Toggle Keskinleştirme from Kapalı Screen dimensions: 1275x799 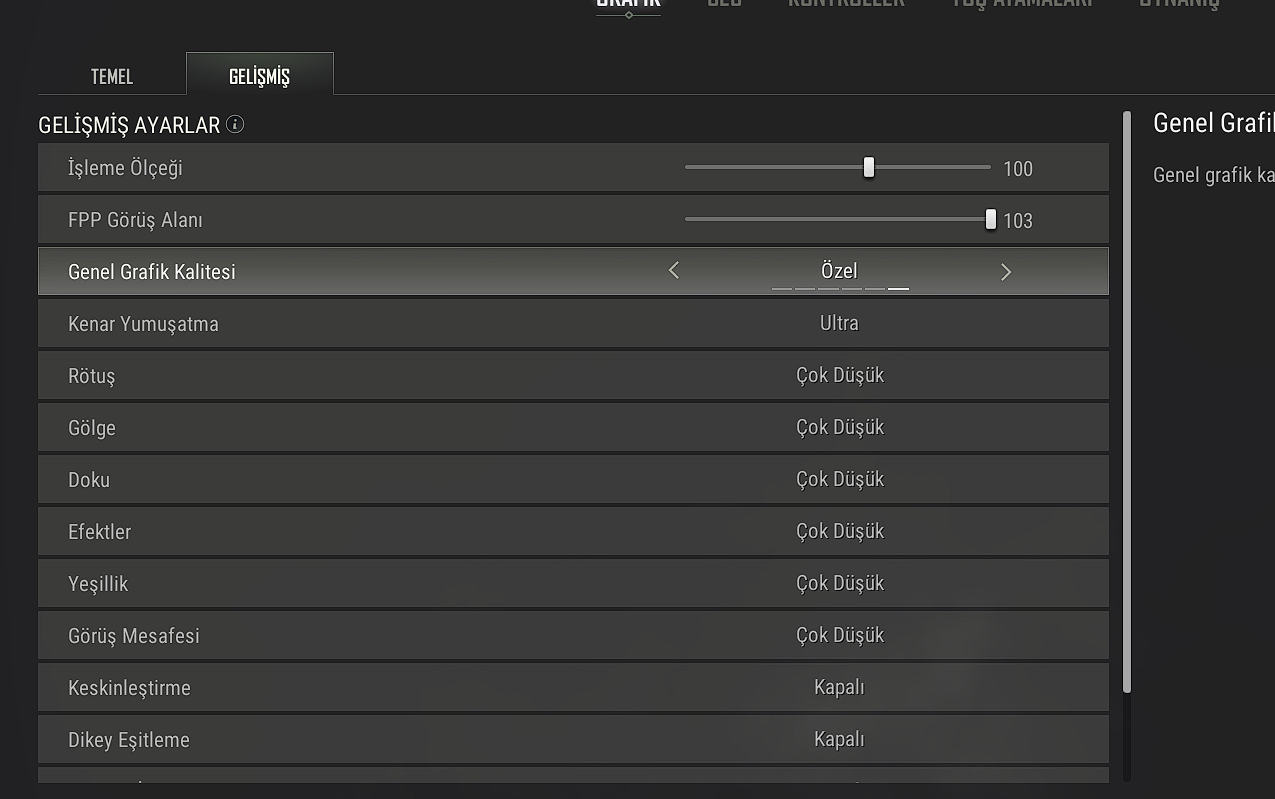[x=839, y=687]
